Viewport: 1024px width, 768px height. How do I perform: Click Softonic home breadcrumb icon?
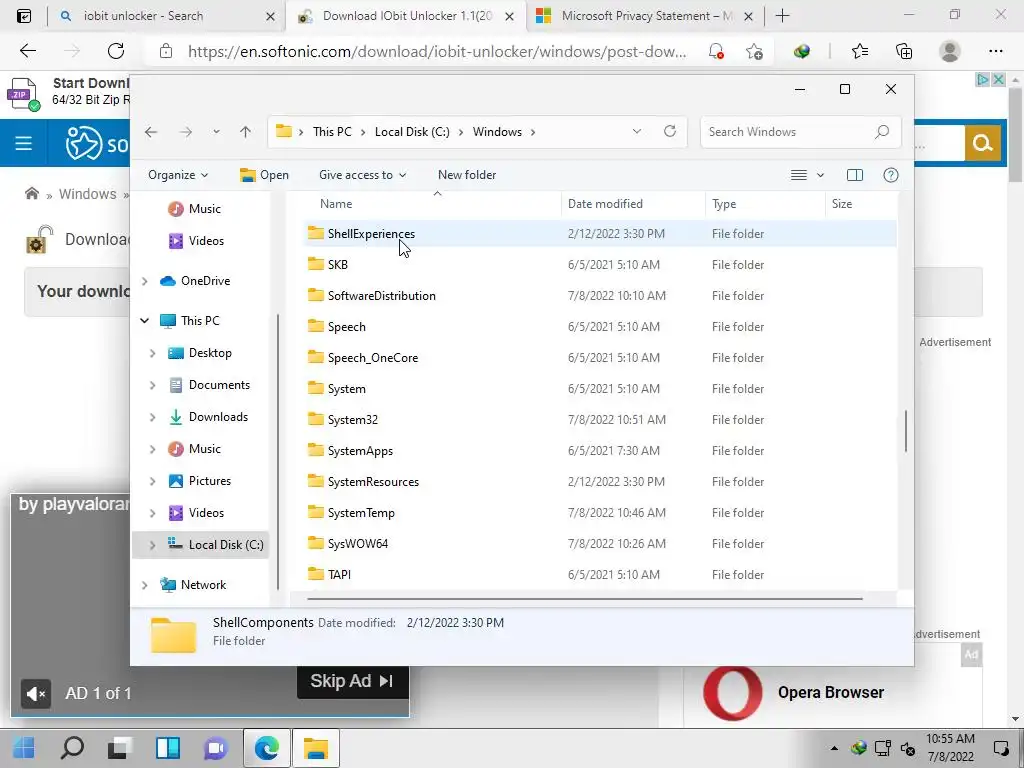[31, 193]
